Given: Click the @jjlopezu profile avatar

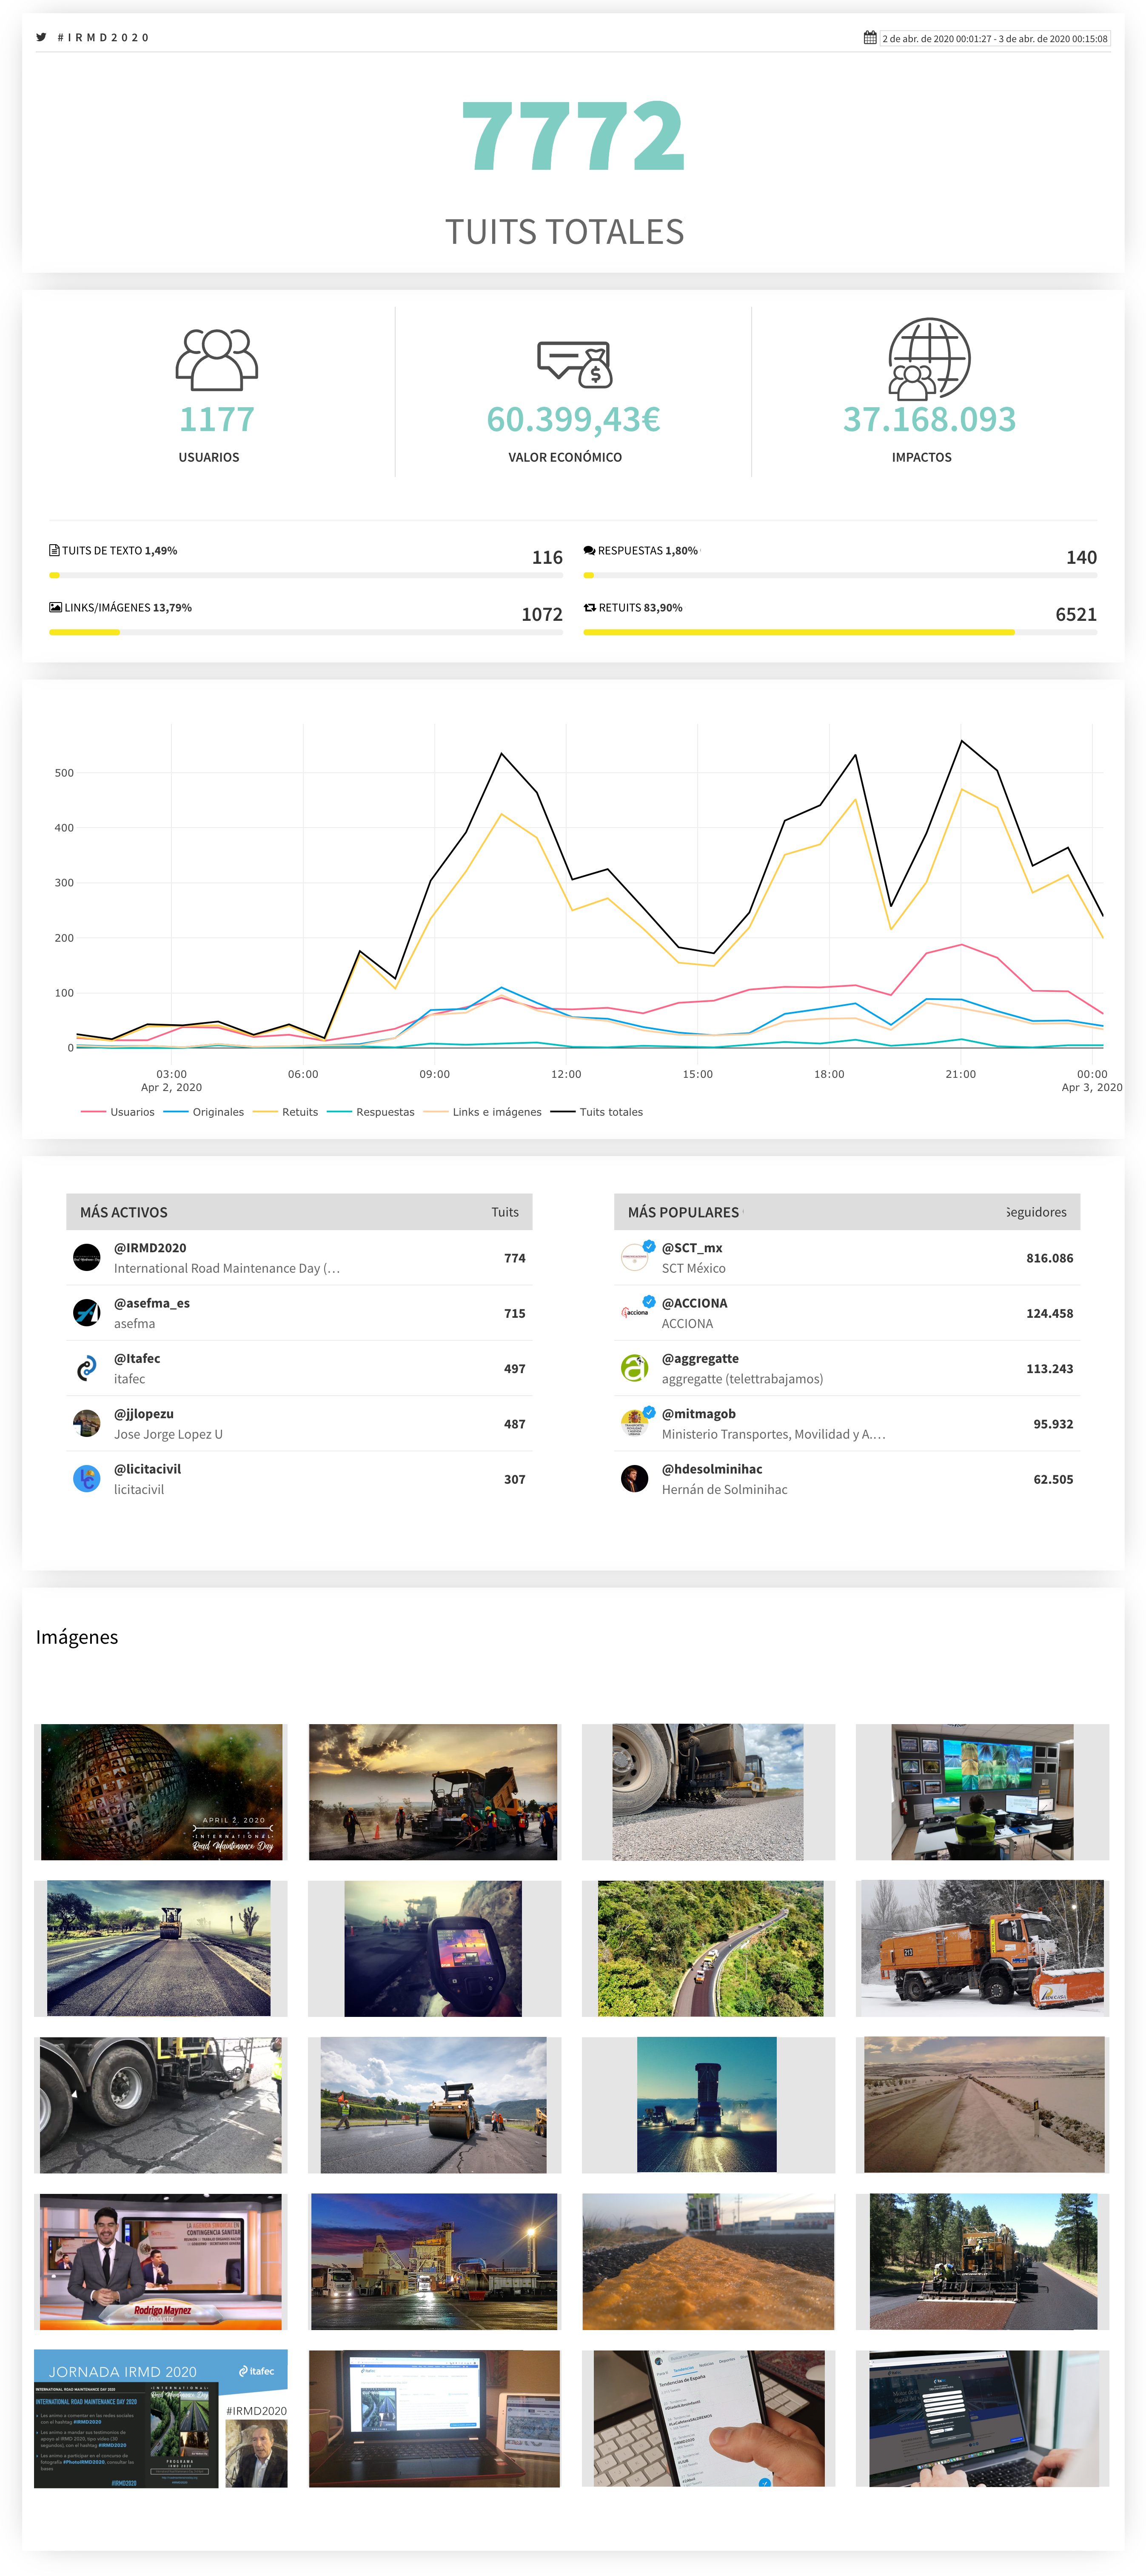Looking at the screenshot, I should [87, 1423].
